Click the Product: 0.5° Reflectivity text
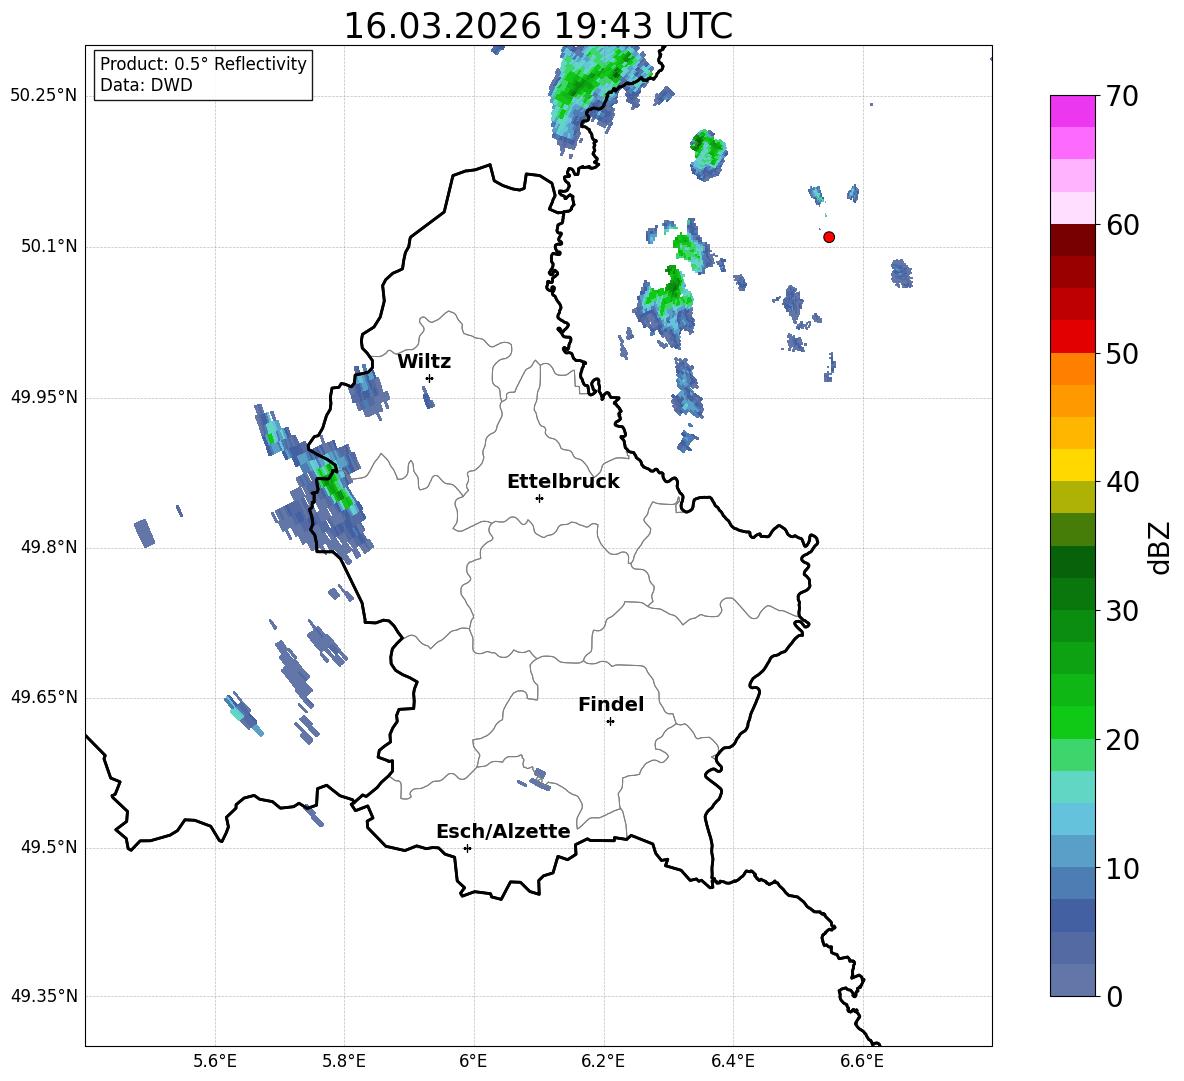Image resolution: width=1184 pixels, height=1081 pixels. (x=203, y=63)
